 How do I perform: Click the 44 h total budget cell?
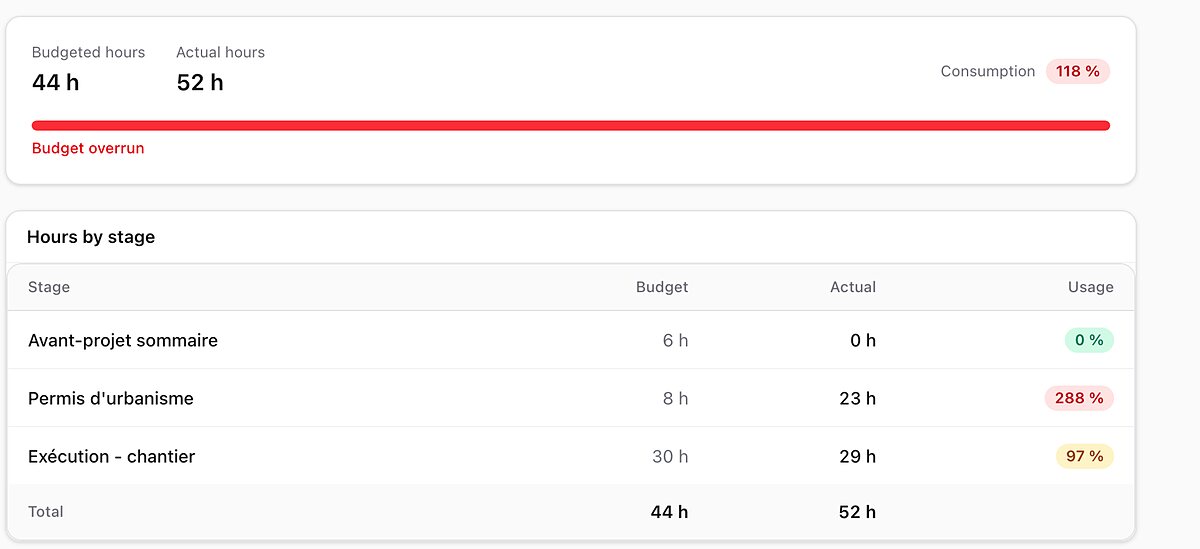coord(669,512)
